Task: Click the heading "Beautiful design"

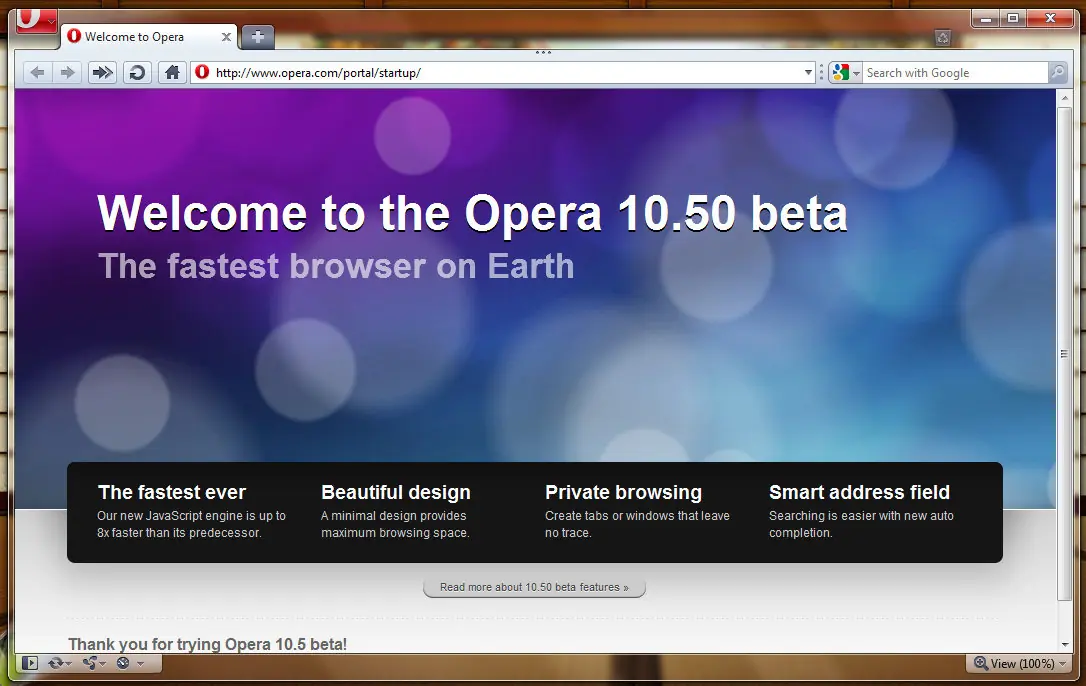Action: point(395,492)
